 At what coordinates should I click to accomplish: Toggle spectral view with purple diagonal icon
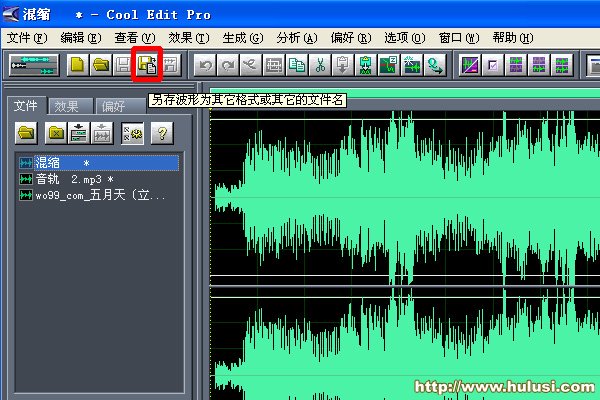coord(470,65)
